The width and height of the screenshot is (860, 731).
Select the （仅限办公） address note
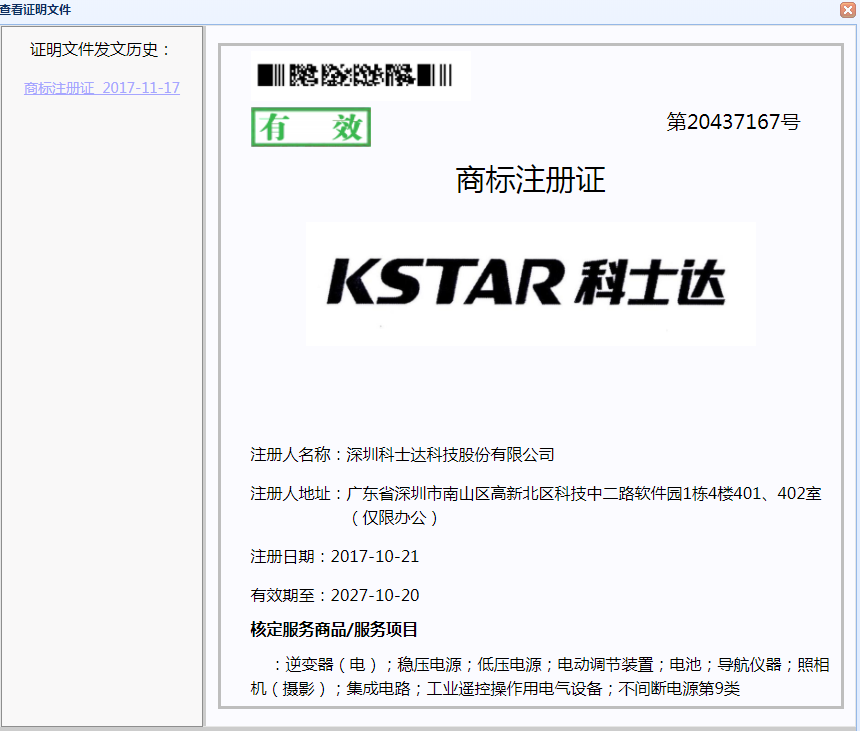394,518
